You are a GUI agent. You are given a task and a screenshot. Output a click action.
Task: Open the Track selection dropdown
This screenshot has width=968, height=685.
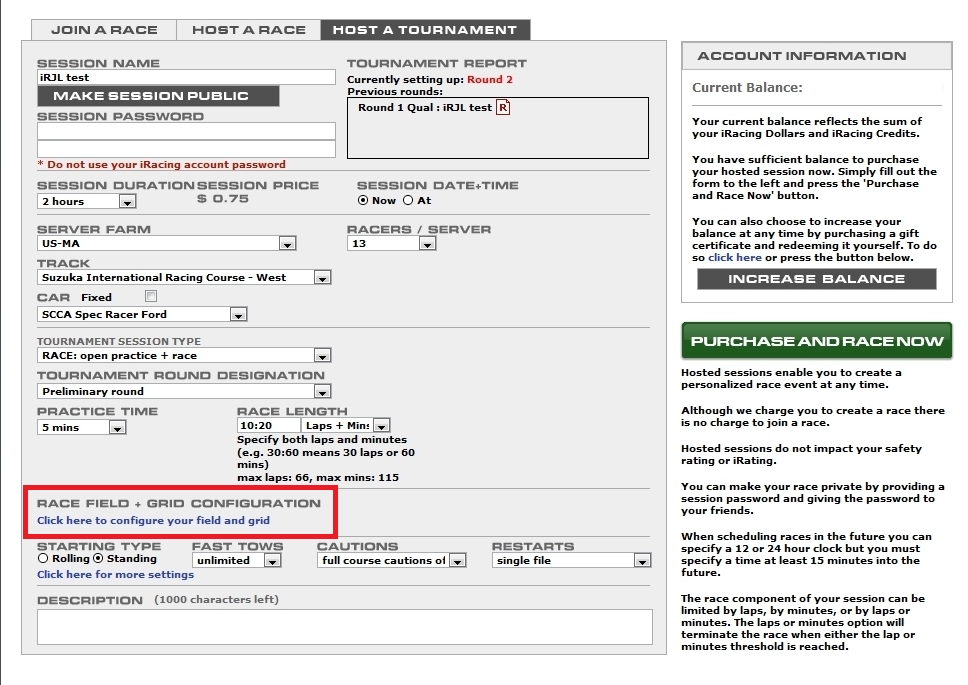(x=184, y=277)
